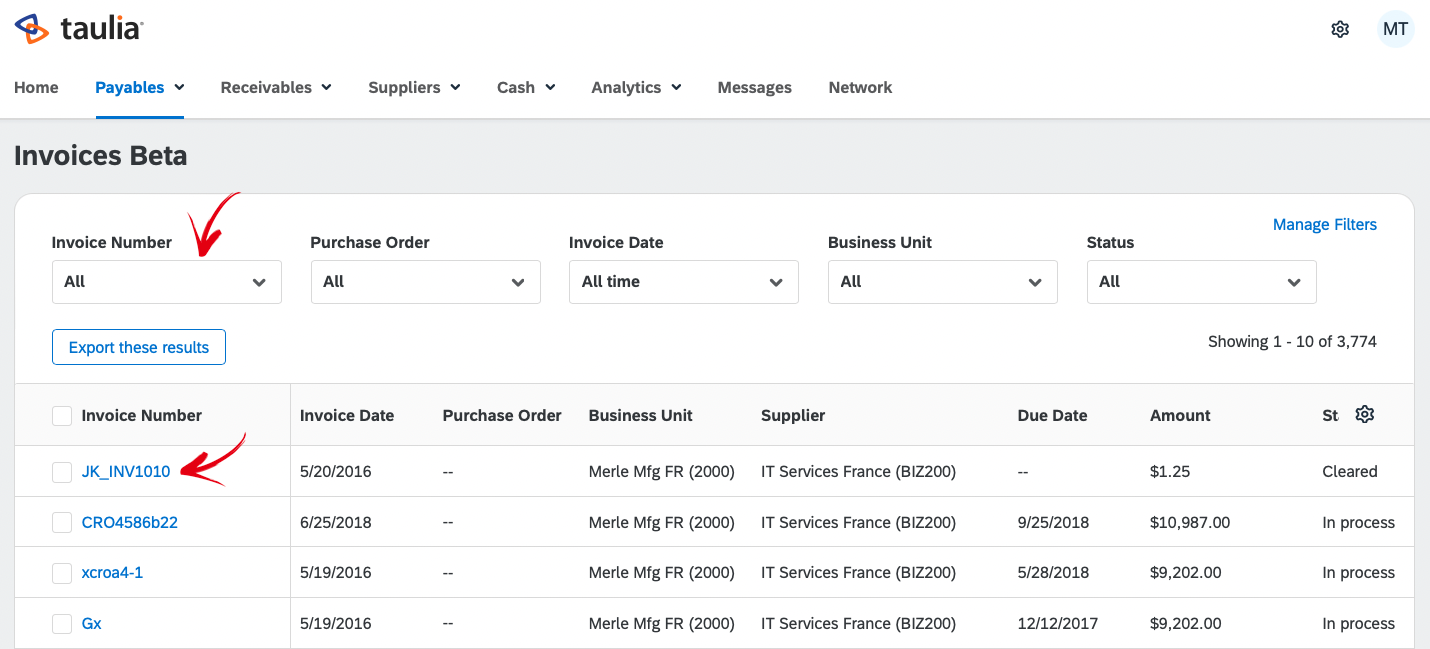1430x649 pixels.
Task: Expand the Purchase Order filter dropdown
Action: click(426, 282)
